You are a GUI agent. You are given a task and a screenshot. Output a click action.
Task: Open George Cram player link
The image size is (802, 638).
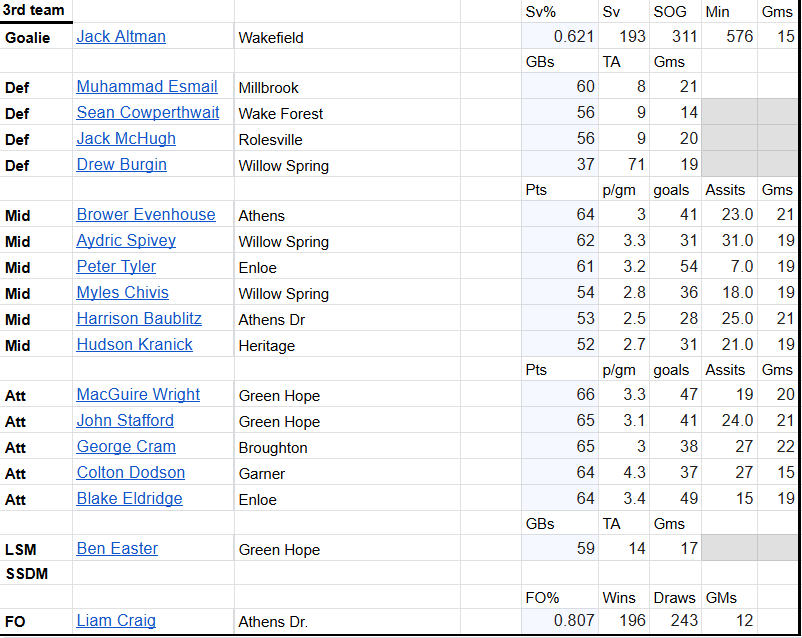126,447
